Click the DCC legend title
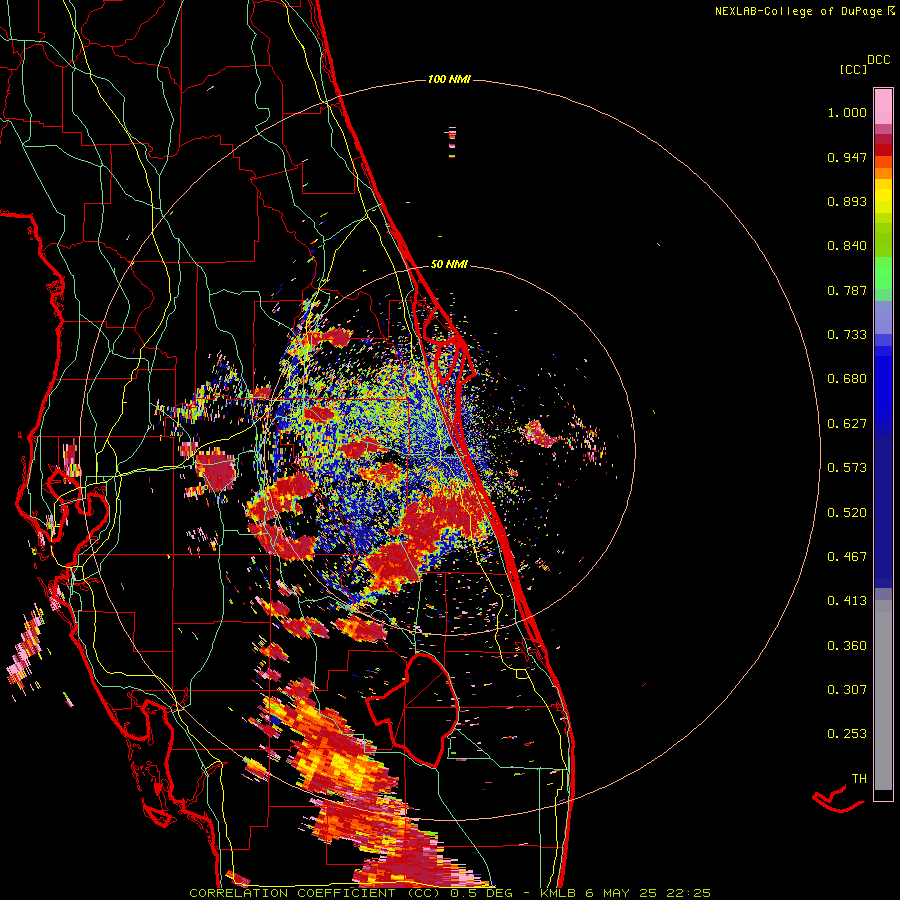 878,60
